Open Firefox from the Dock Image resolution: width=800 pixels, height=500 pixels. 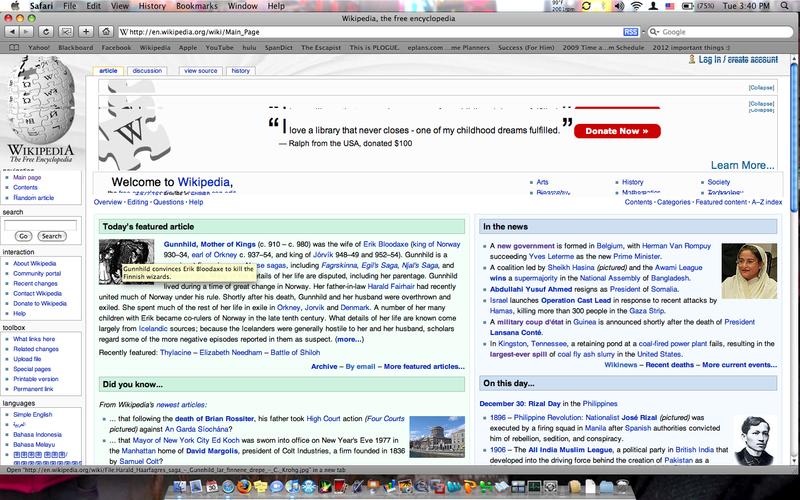[244, 486]
